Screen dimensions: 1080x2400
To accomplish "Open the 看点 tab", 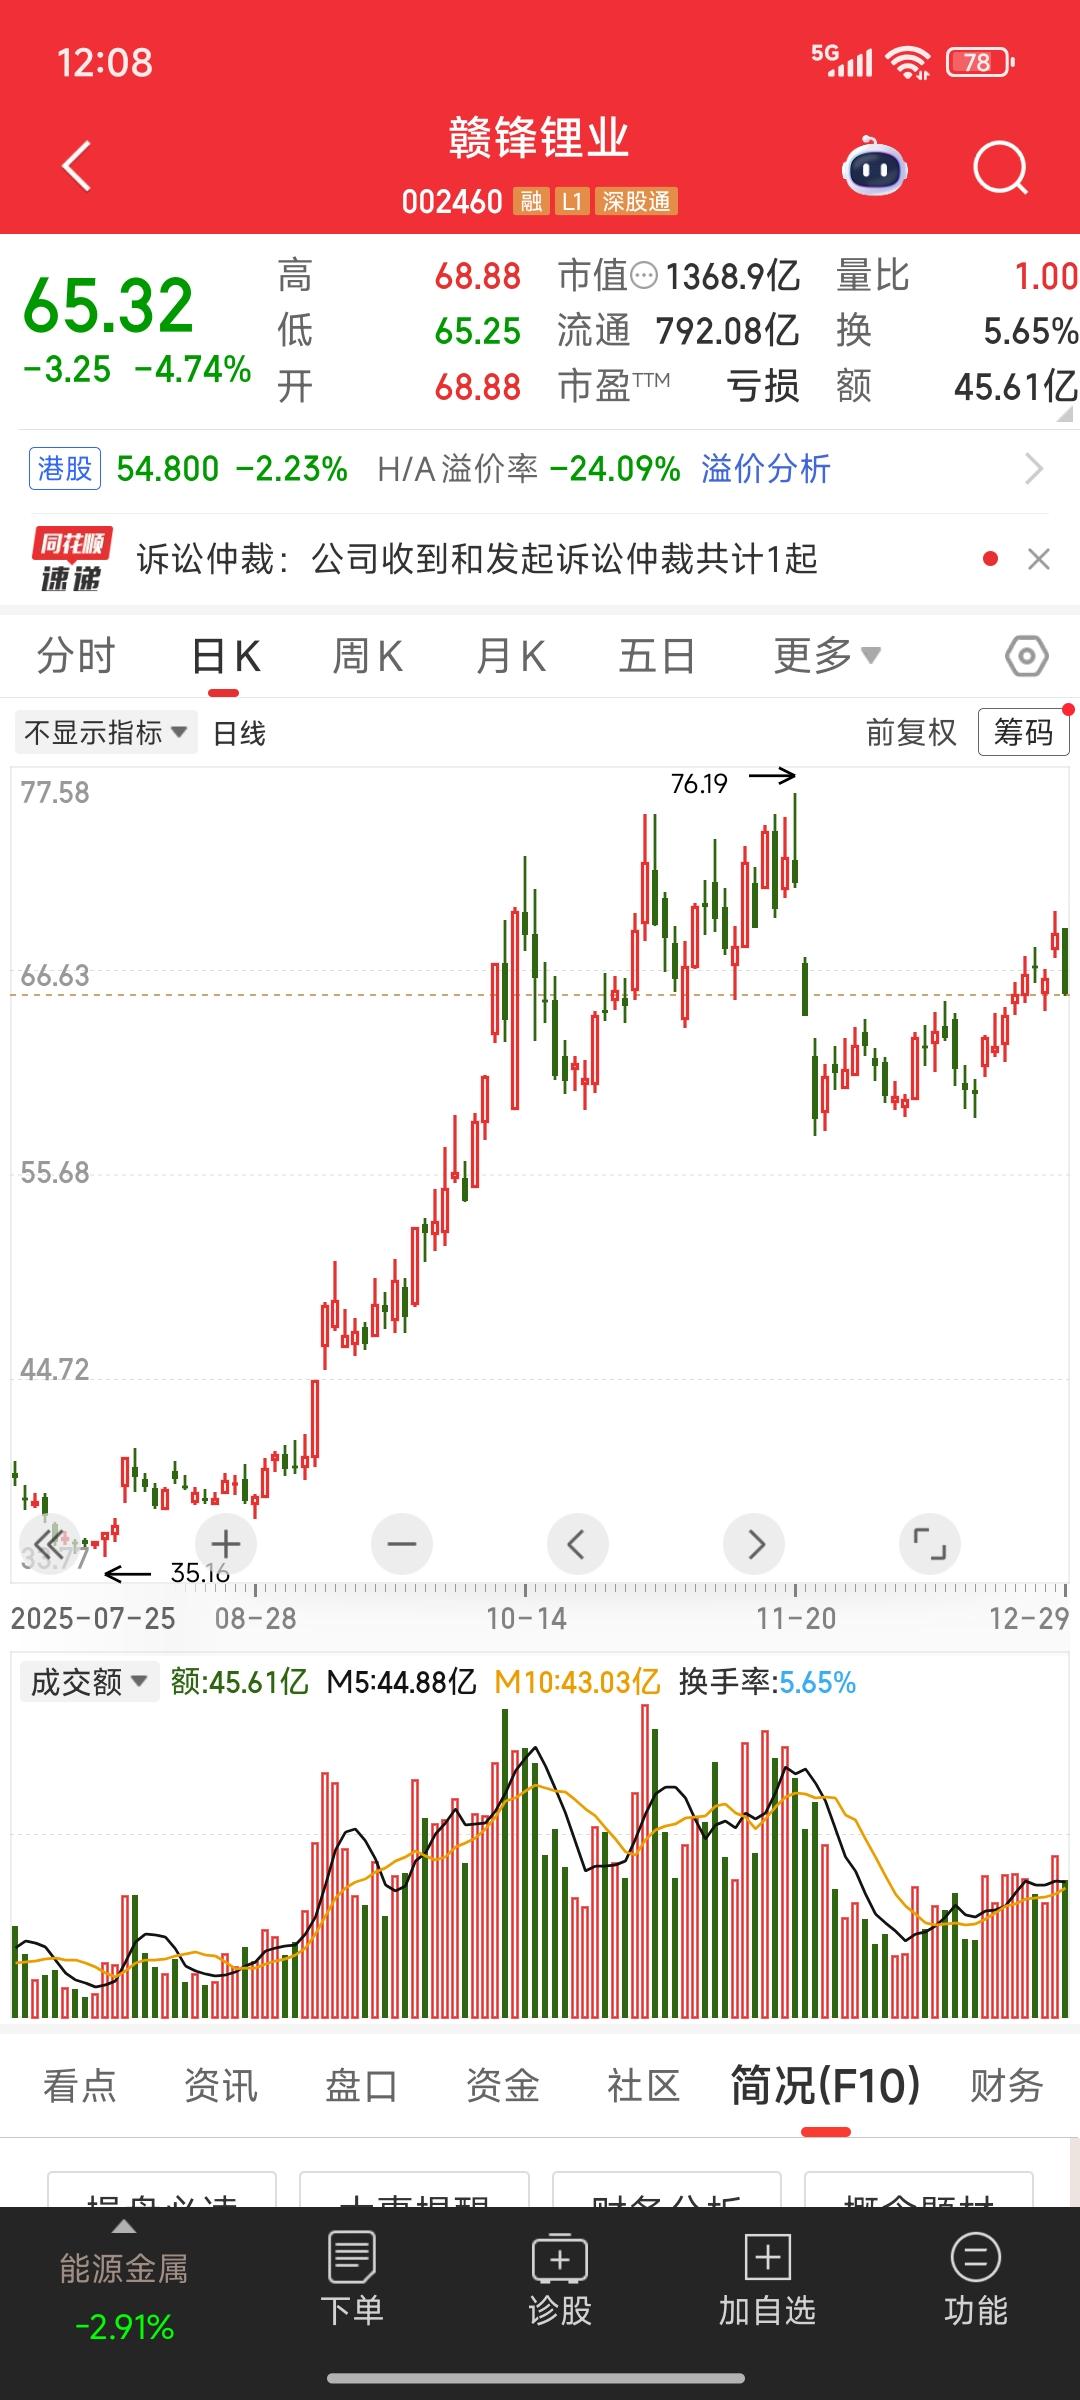I will [x=80, y=2086].
